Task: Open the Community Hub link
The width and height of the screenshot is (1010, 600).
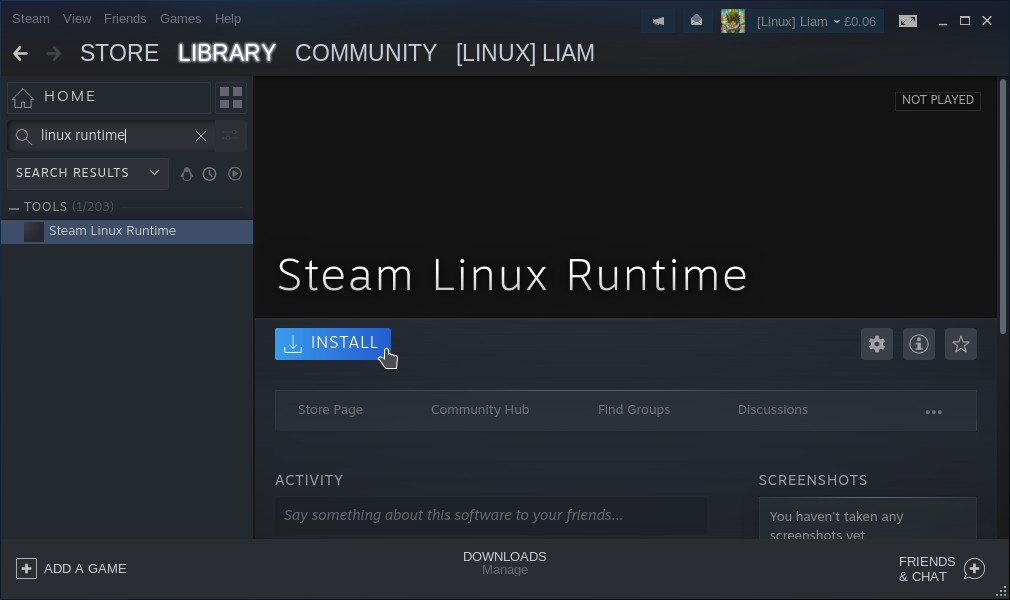Action: point(480,410)
